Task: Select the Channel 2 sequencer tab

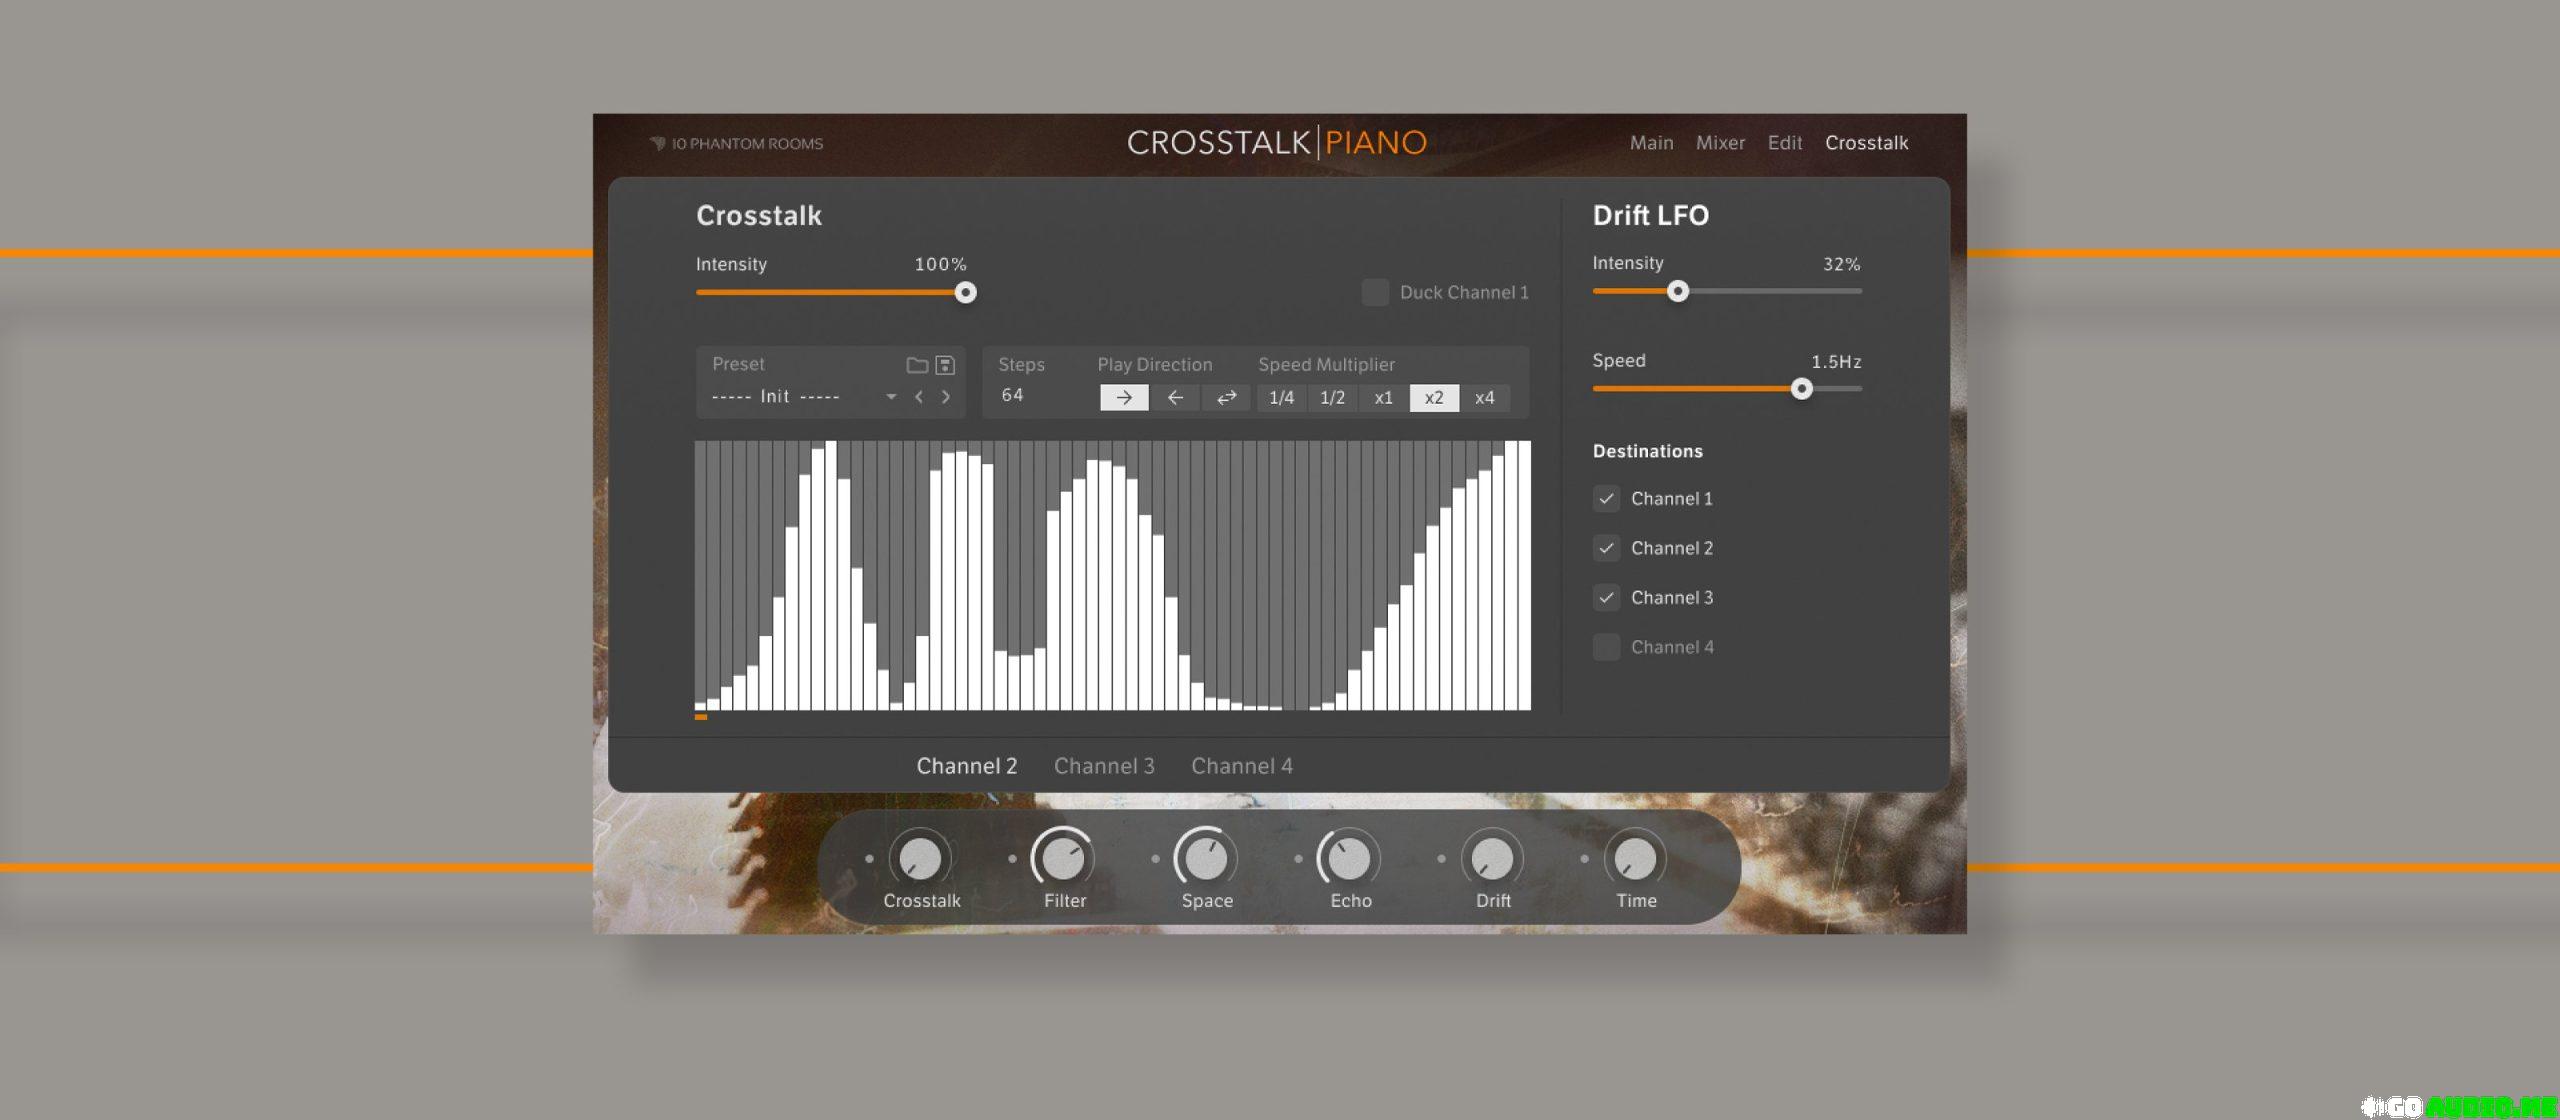Action: pos(966,766)
